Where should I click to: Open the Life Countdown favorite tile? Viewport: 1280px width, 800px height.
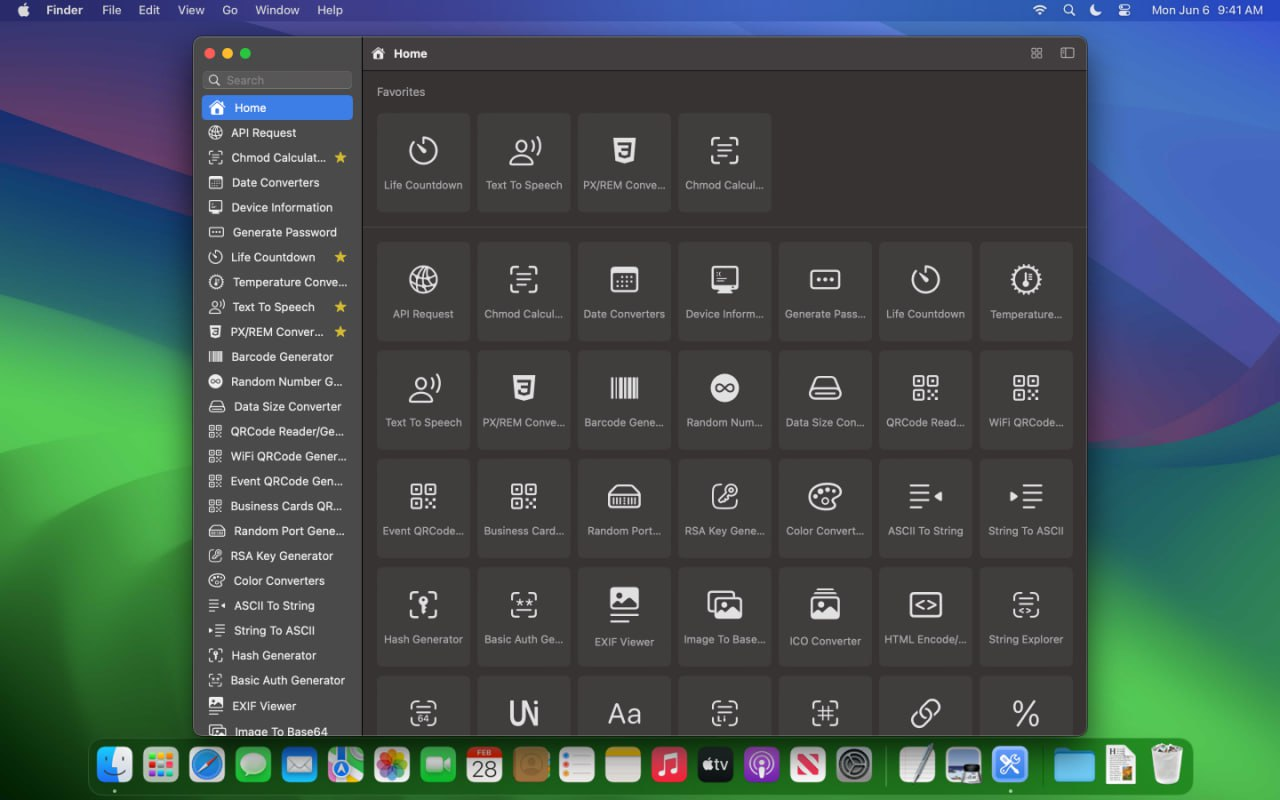423,162
